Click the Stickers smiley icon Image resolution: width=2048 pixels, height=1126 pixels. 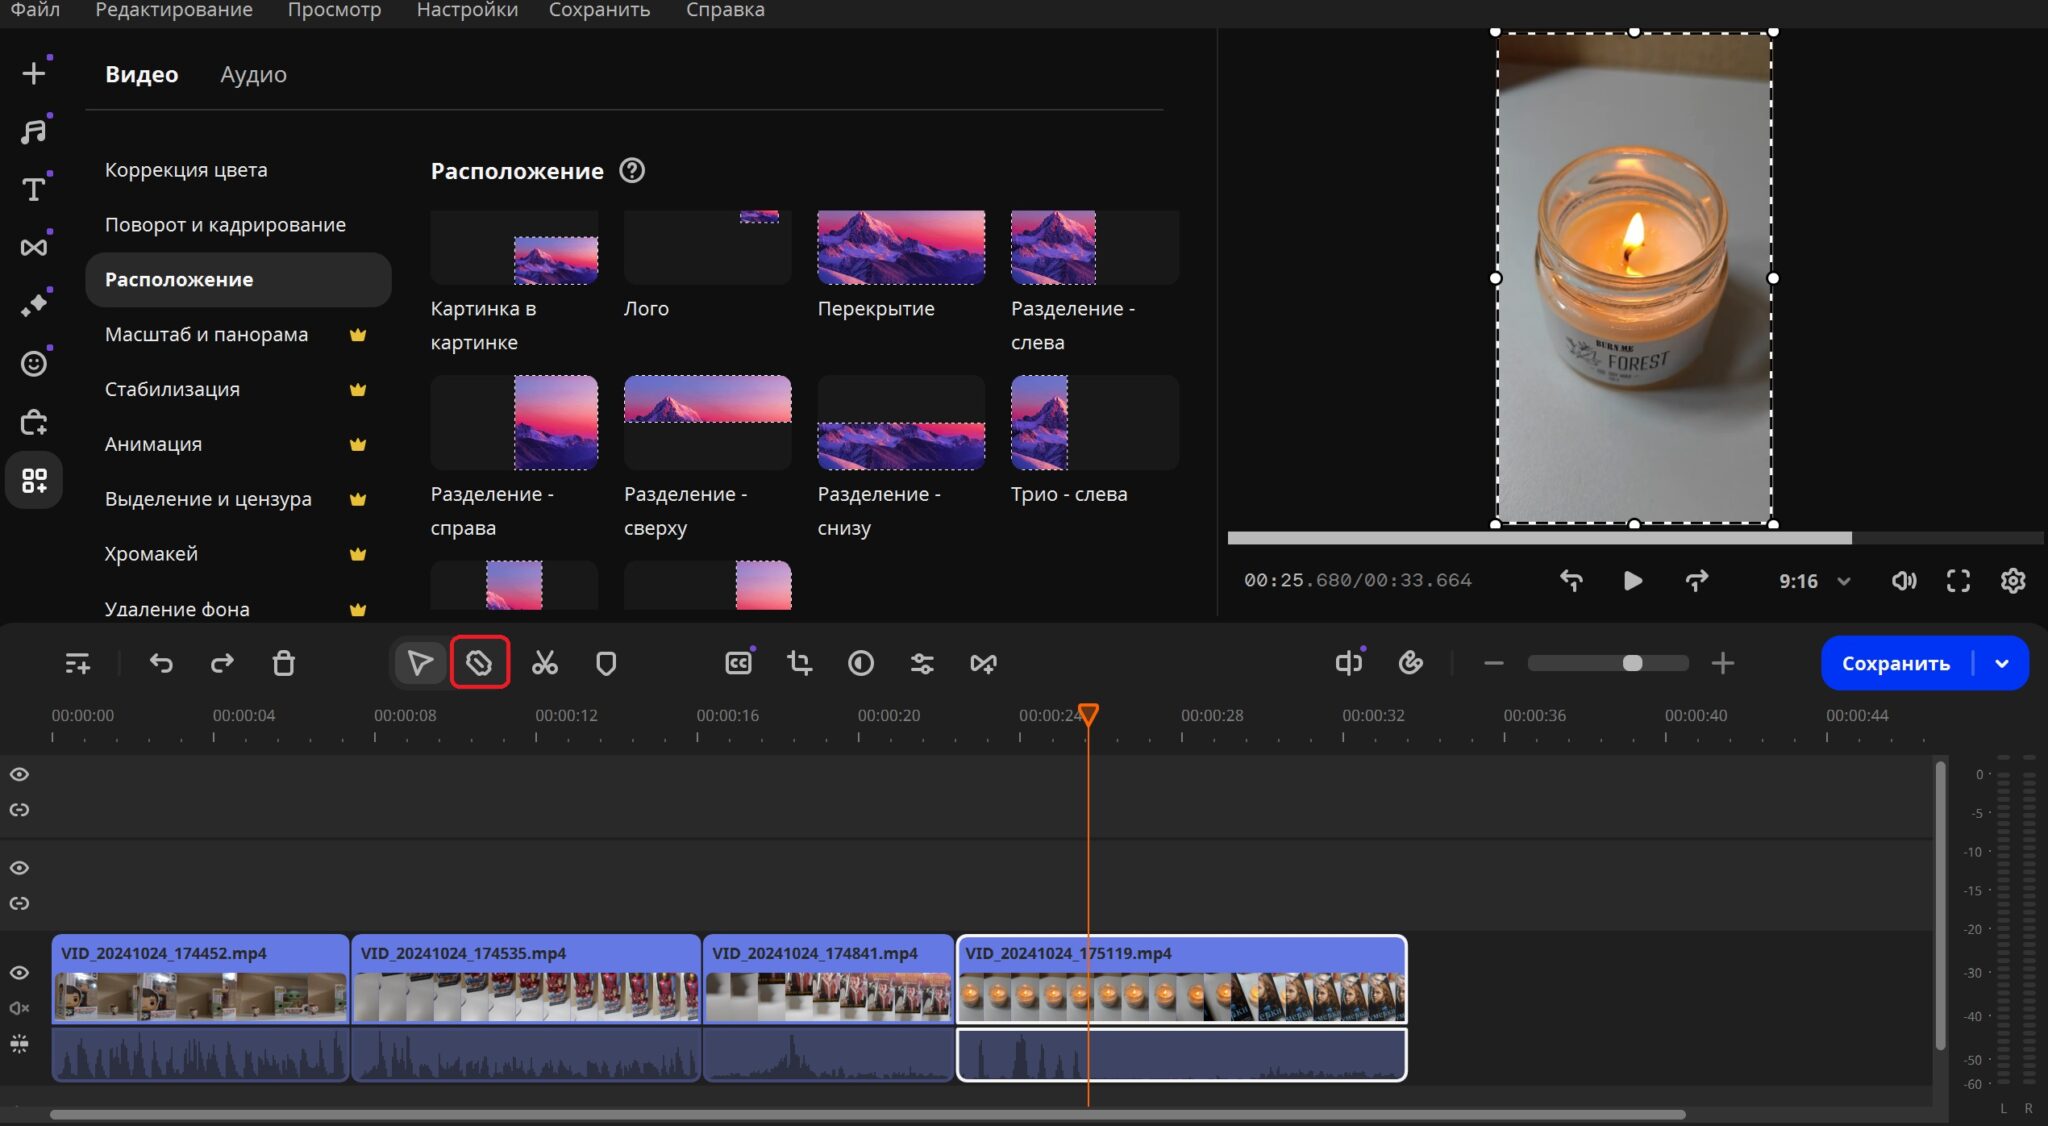34,363
